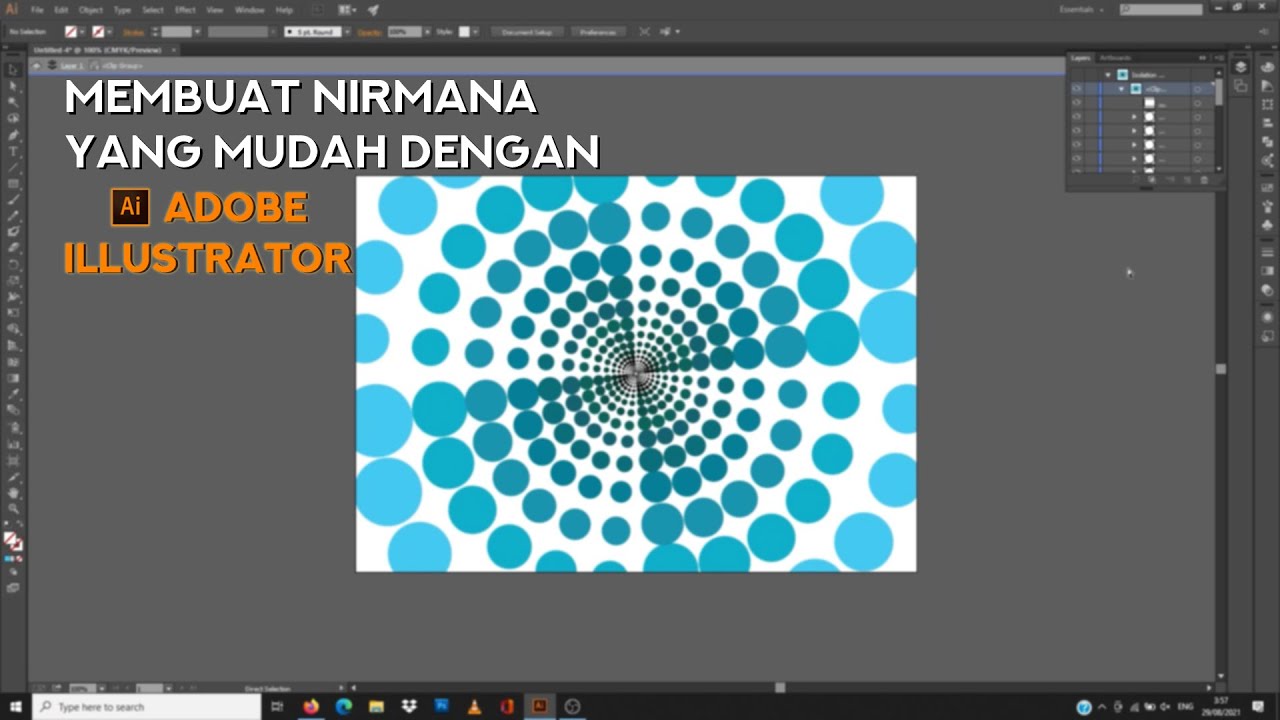Click the Go to Bridge icon
Screen dimensions: 1280x720
[318, 10]
